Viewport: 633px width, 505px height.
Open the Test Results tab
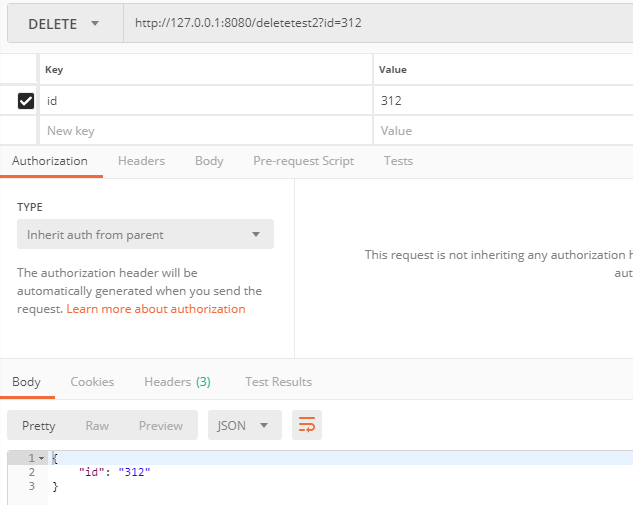[279, 382]
